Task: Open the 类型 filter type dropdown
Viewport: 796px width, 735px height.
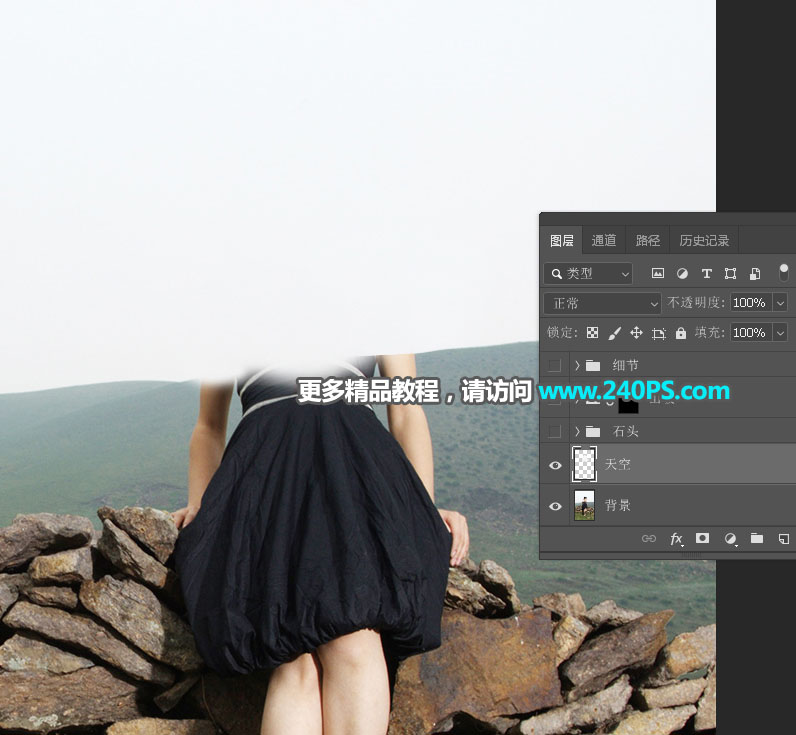Action: (x=588, y=274)
